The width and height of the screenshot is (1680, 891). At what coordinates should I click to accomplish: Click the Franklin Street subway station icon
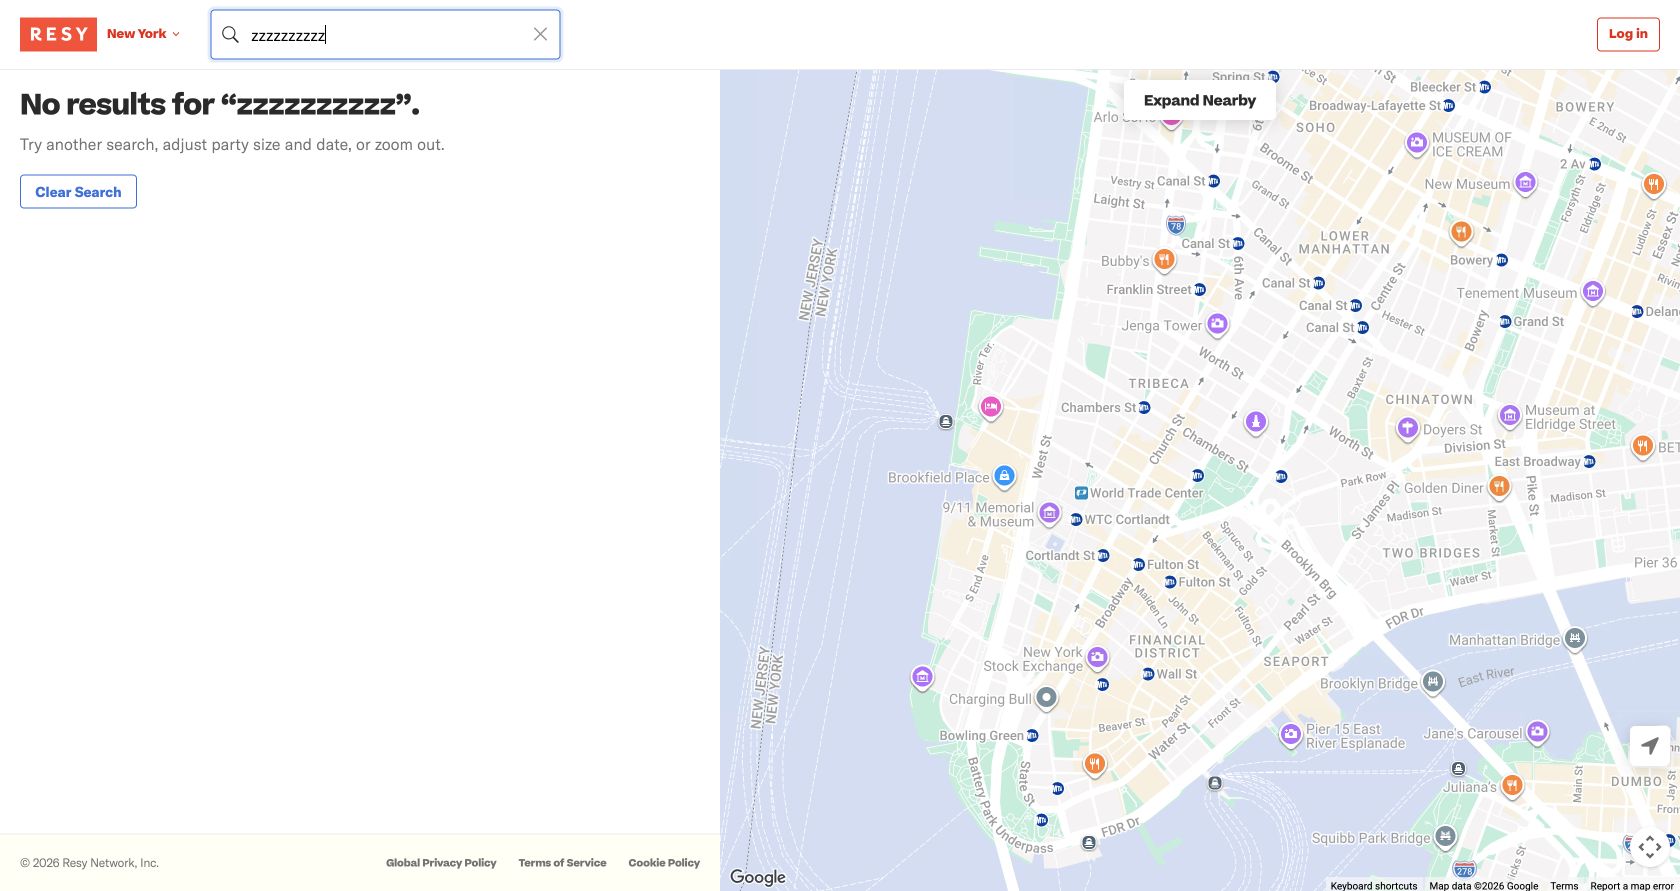coord(1200,290)
